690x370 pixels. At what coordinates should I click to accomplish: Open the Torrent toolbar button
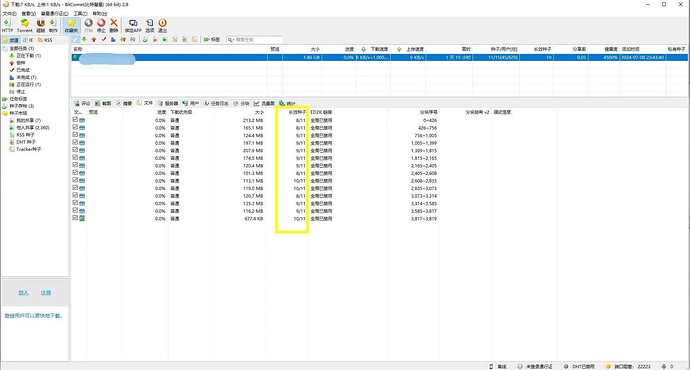(x=25, y=26)
